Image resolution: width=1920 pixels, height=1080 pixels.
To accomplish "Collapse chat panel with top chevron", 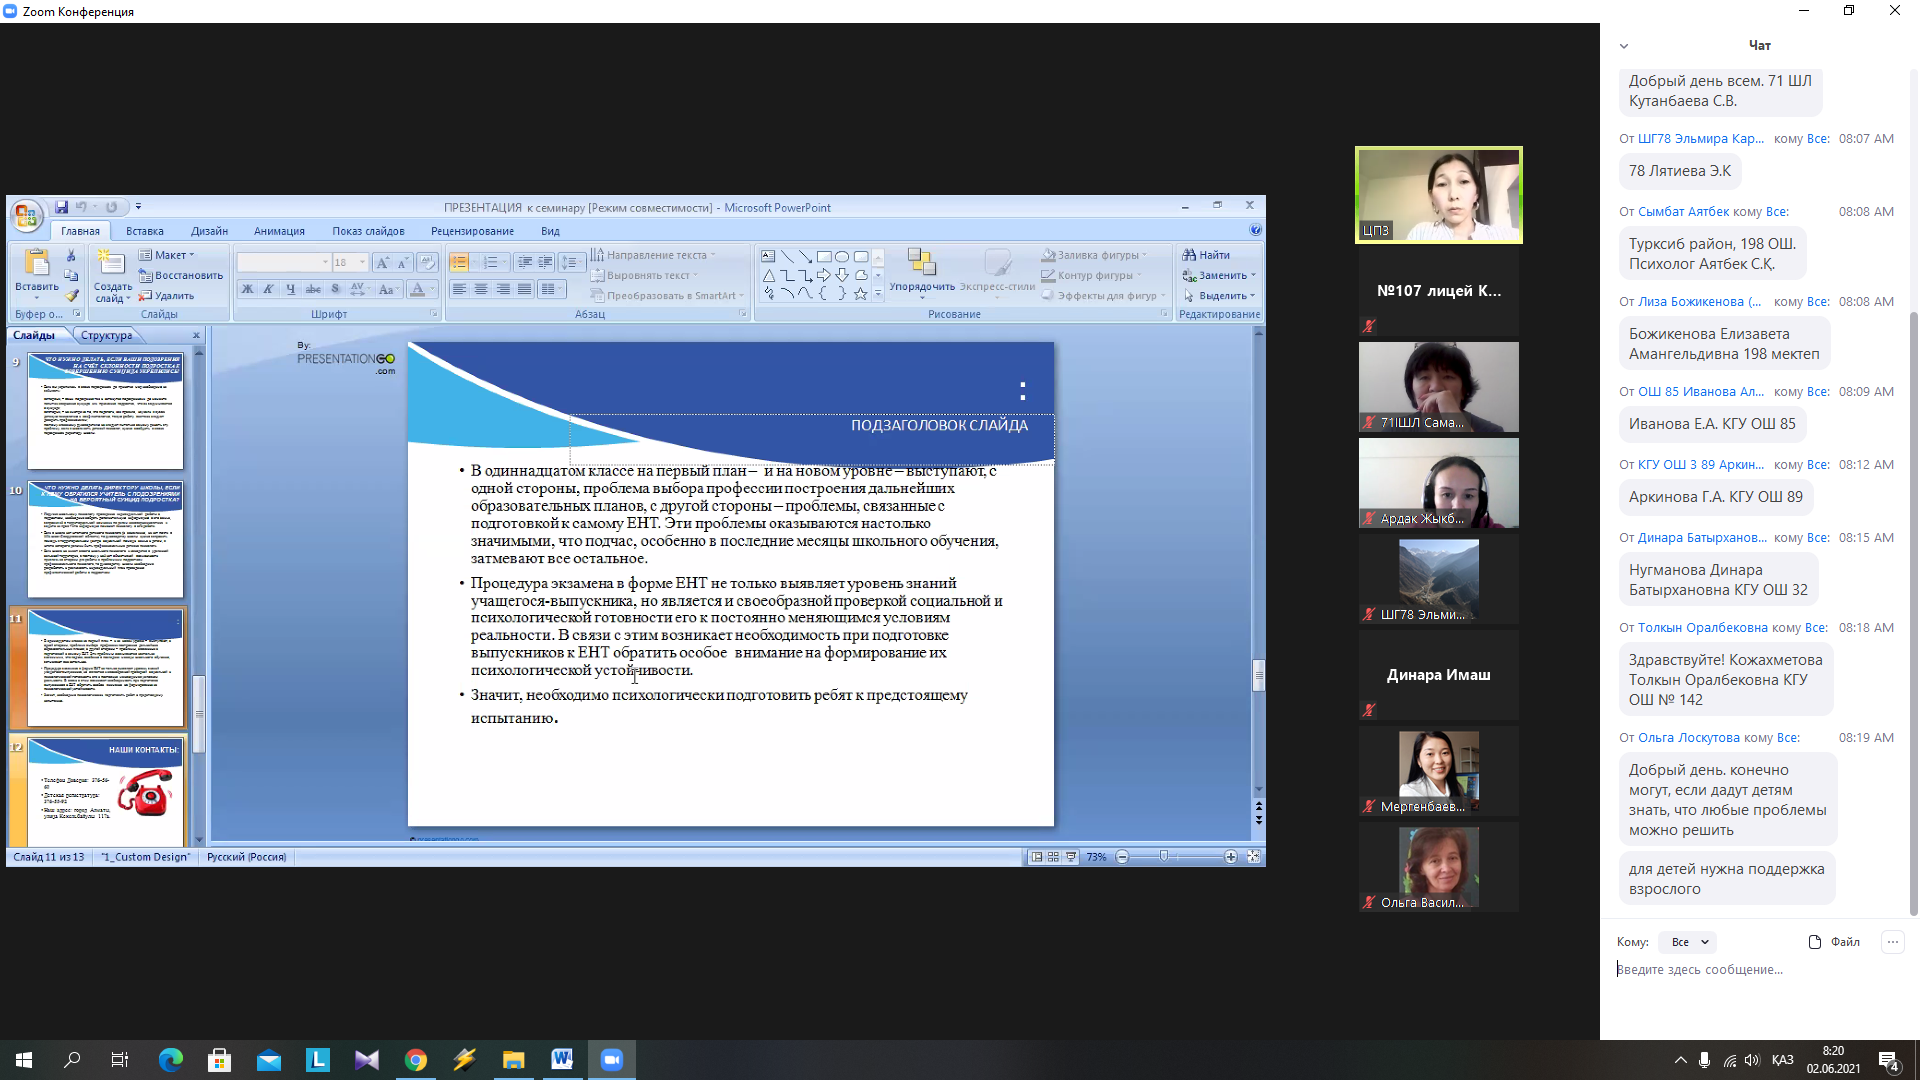I will coord(1624,46).
